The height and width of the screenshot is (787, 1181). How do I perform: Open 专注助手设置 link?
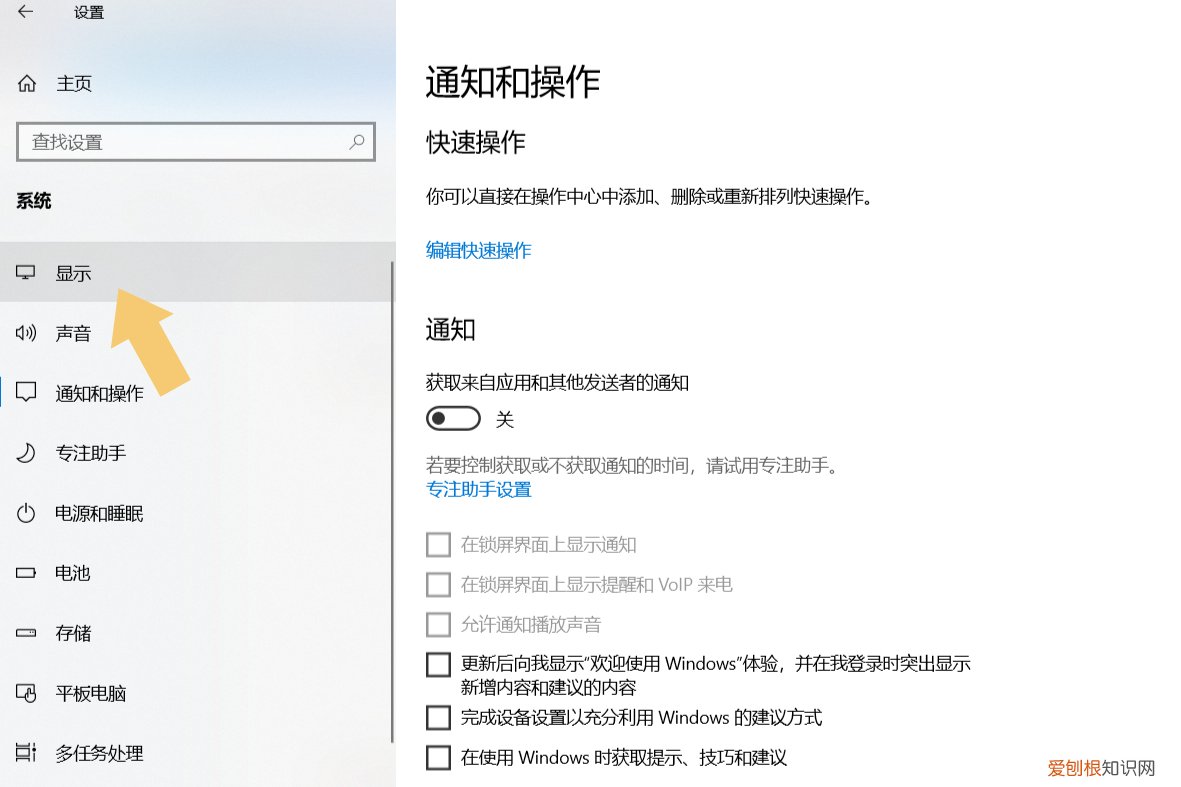pos(479,489)
